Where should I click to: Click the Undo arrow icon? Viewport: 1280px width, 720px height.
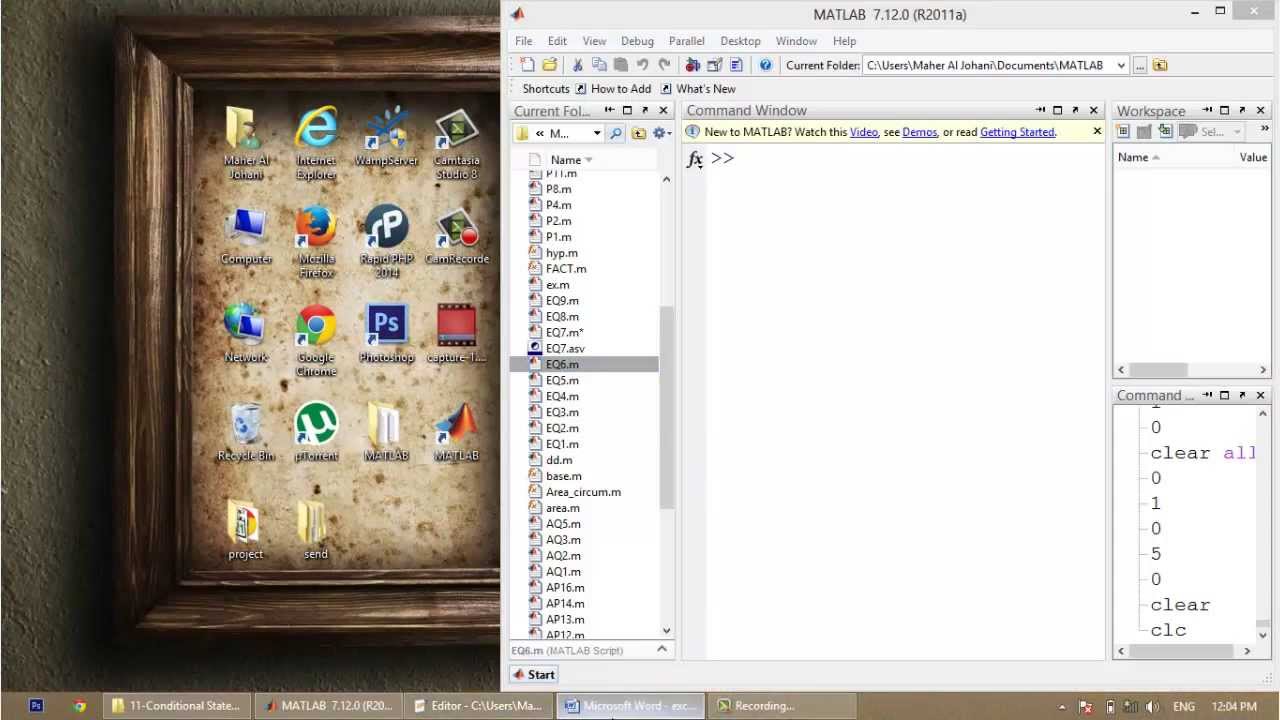point(642,65)
